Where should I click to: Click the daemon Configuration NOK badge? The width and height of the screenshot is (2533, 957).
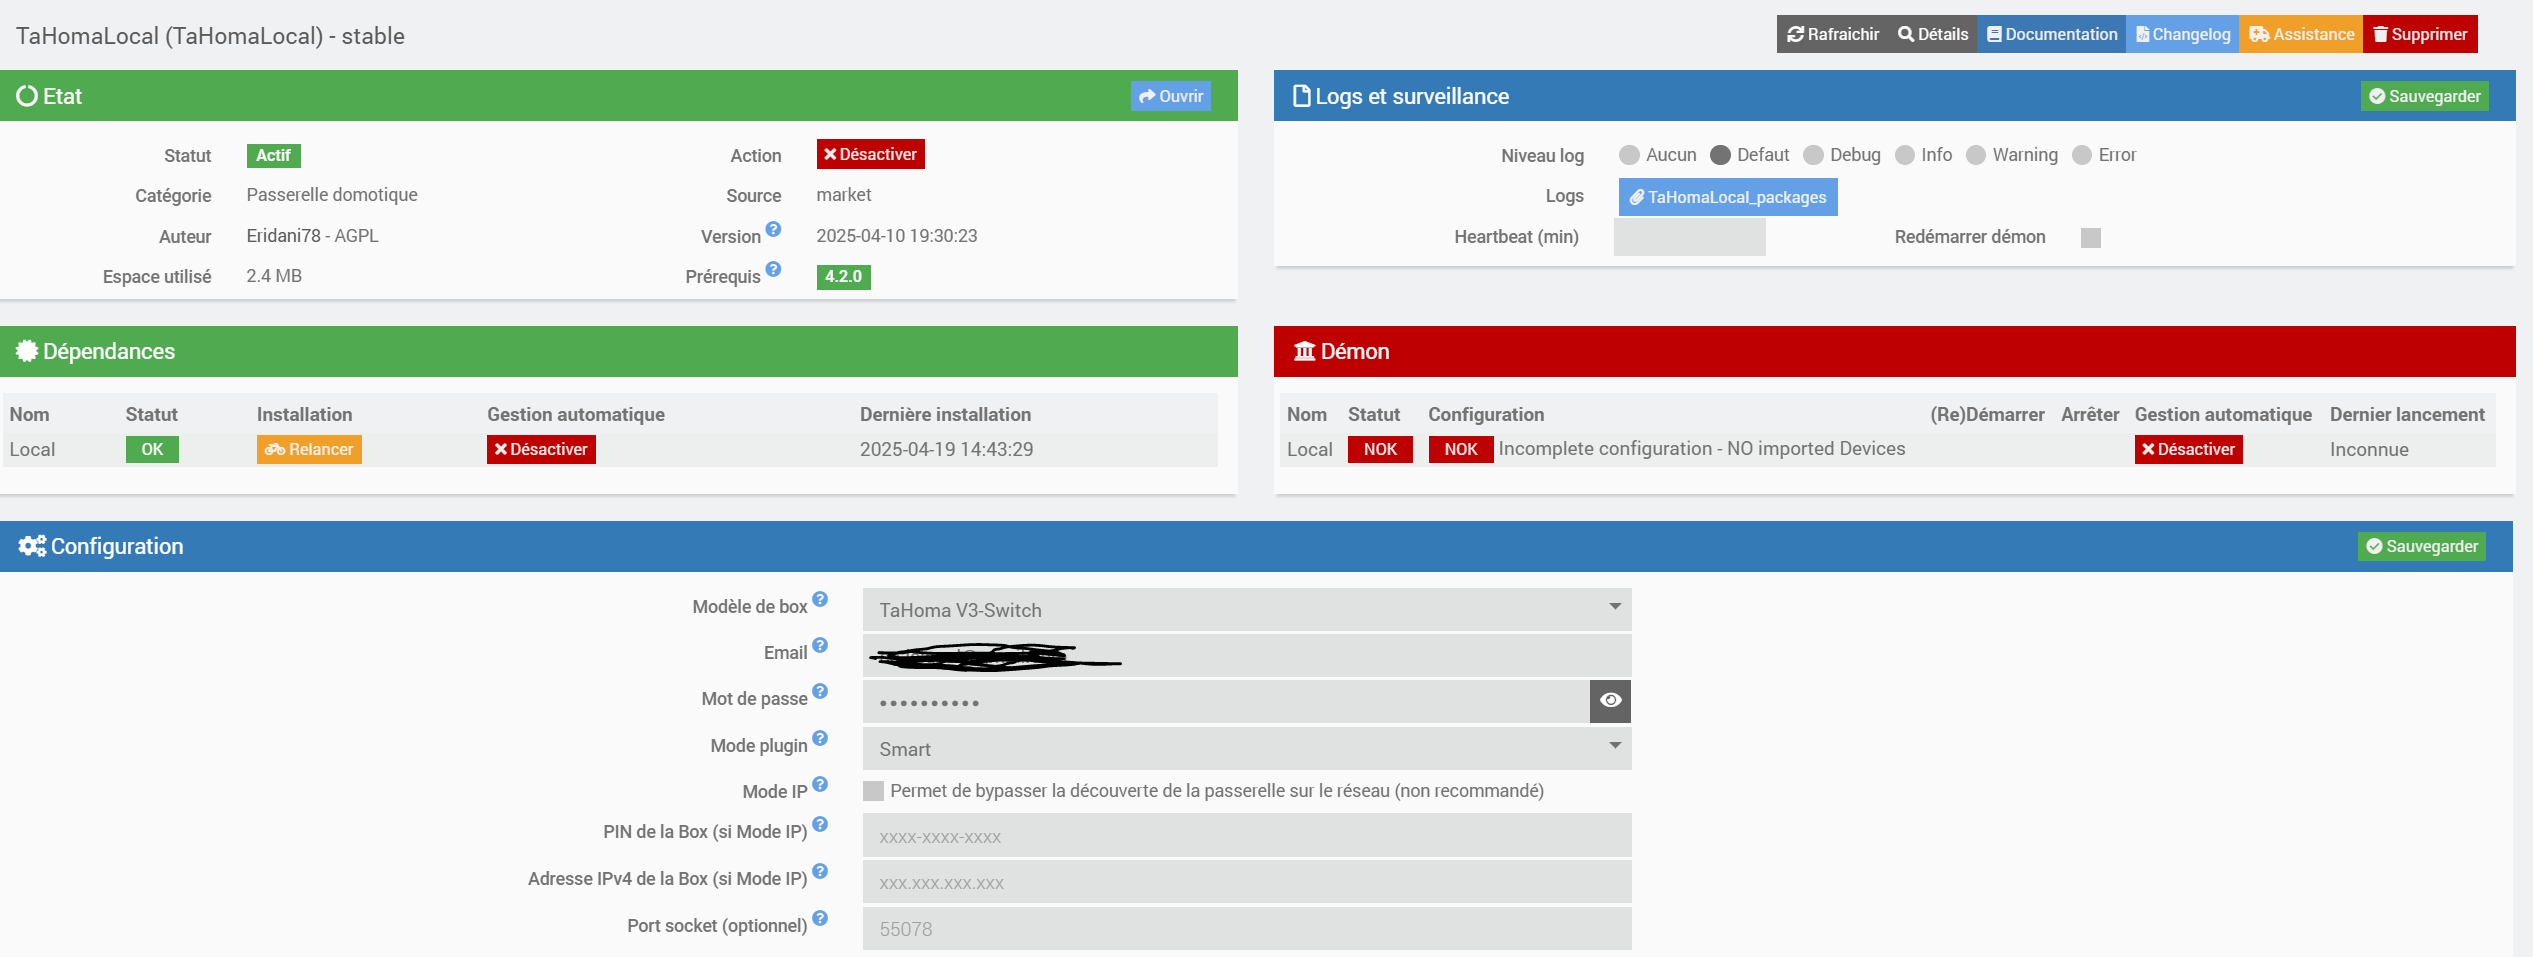1460,449
